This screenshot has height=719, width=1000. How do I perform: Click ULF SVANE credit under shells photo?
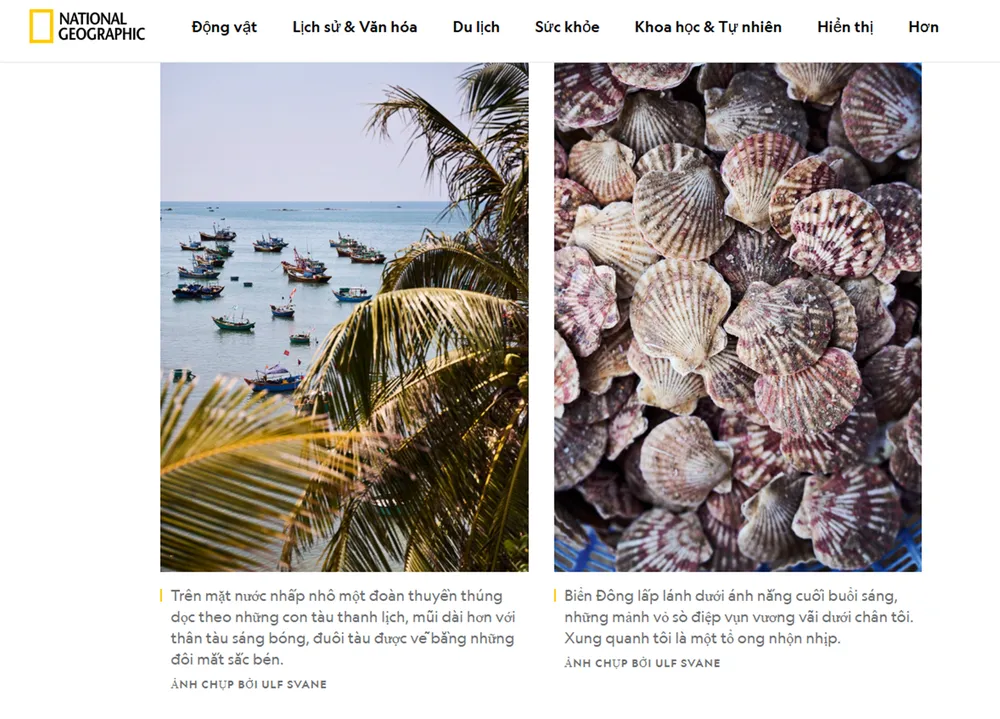point(642,663)
